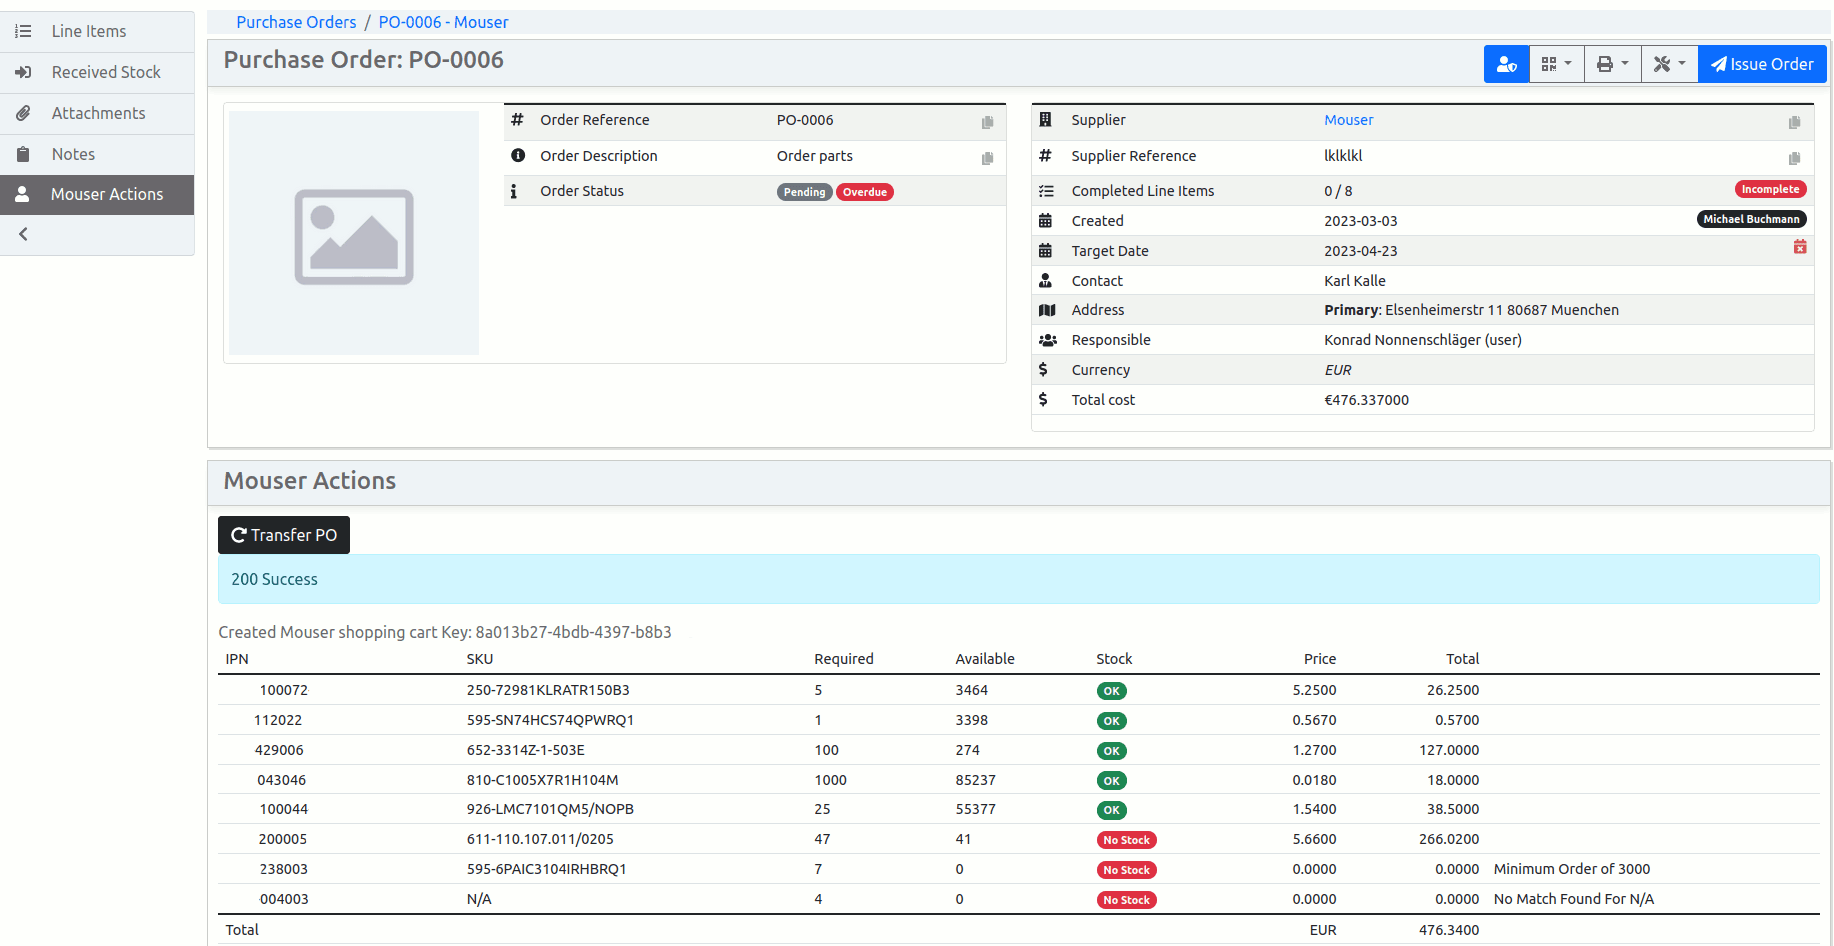Image resolution: width=1834 pixels, height=946 pixels.
Task: Open the Attachments sidebar section
Action: [97, 113]
